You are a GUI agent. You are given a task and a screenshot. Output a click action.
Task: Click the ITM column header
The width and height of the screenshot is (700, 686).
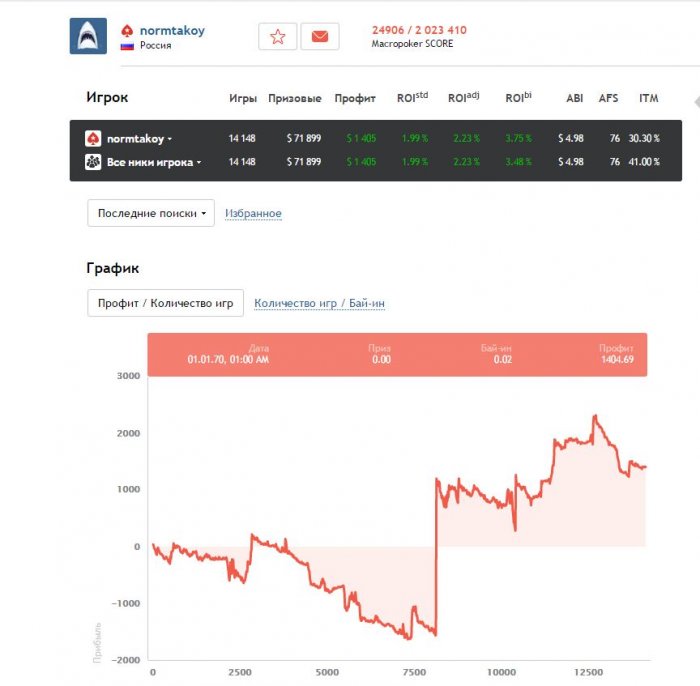click(x=648, y=99)
